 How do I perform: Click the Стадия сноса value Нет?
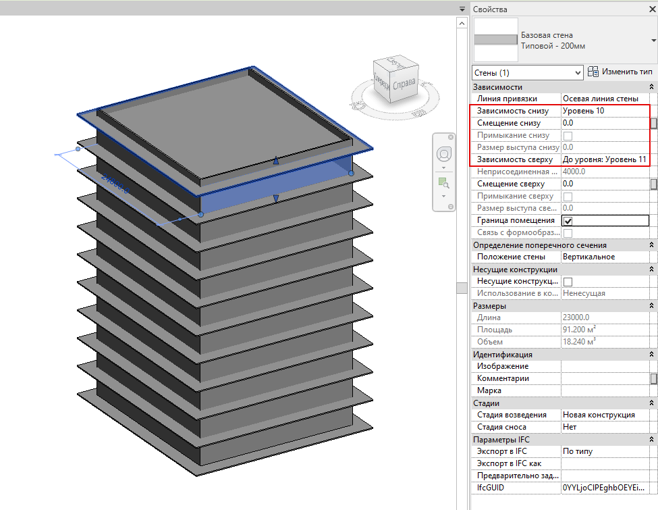605,427
